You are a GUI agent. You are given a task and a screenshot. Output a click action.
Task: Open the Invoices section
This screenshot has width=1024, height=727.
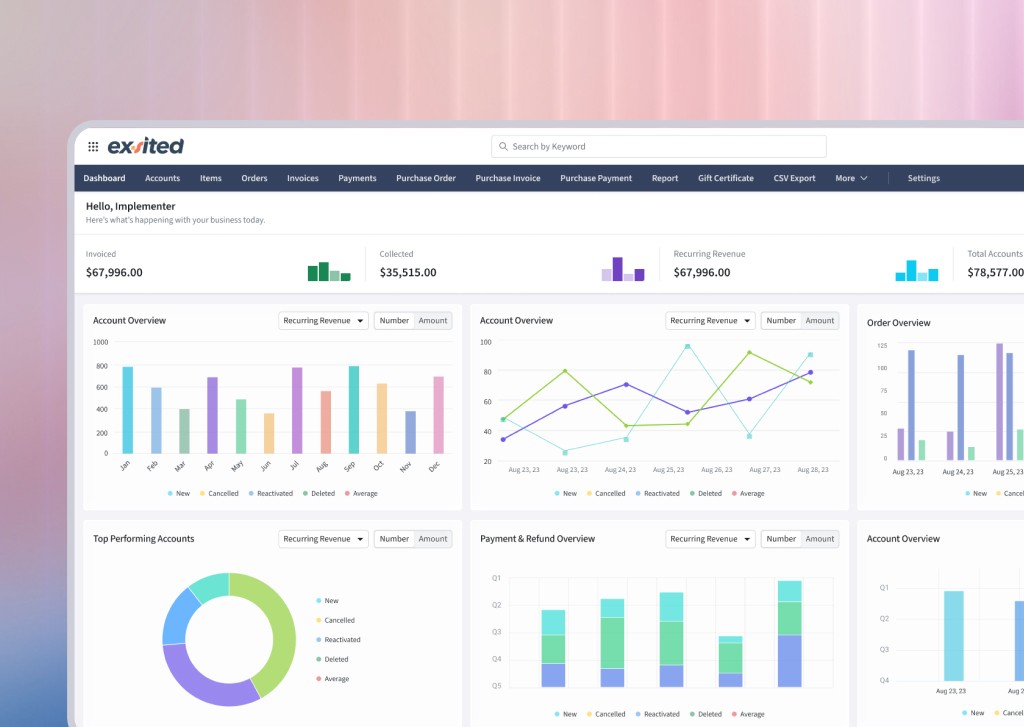[302, 178]
